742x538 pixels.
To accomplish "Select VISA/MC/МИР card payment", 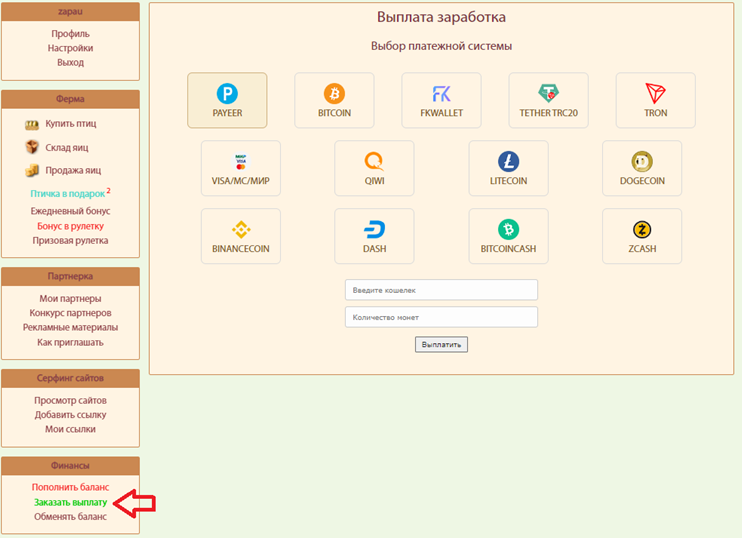I will [x=241, y=168].
